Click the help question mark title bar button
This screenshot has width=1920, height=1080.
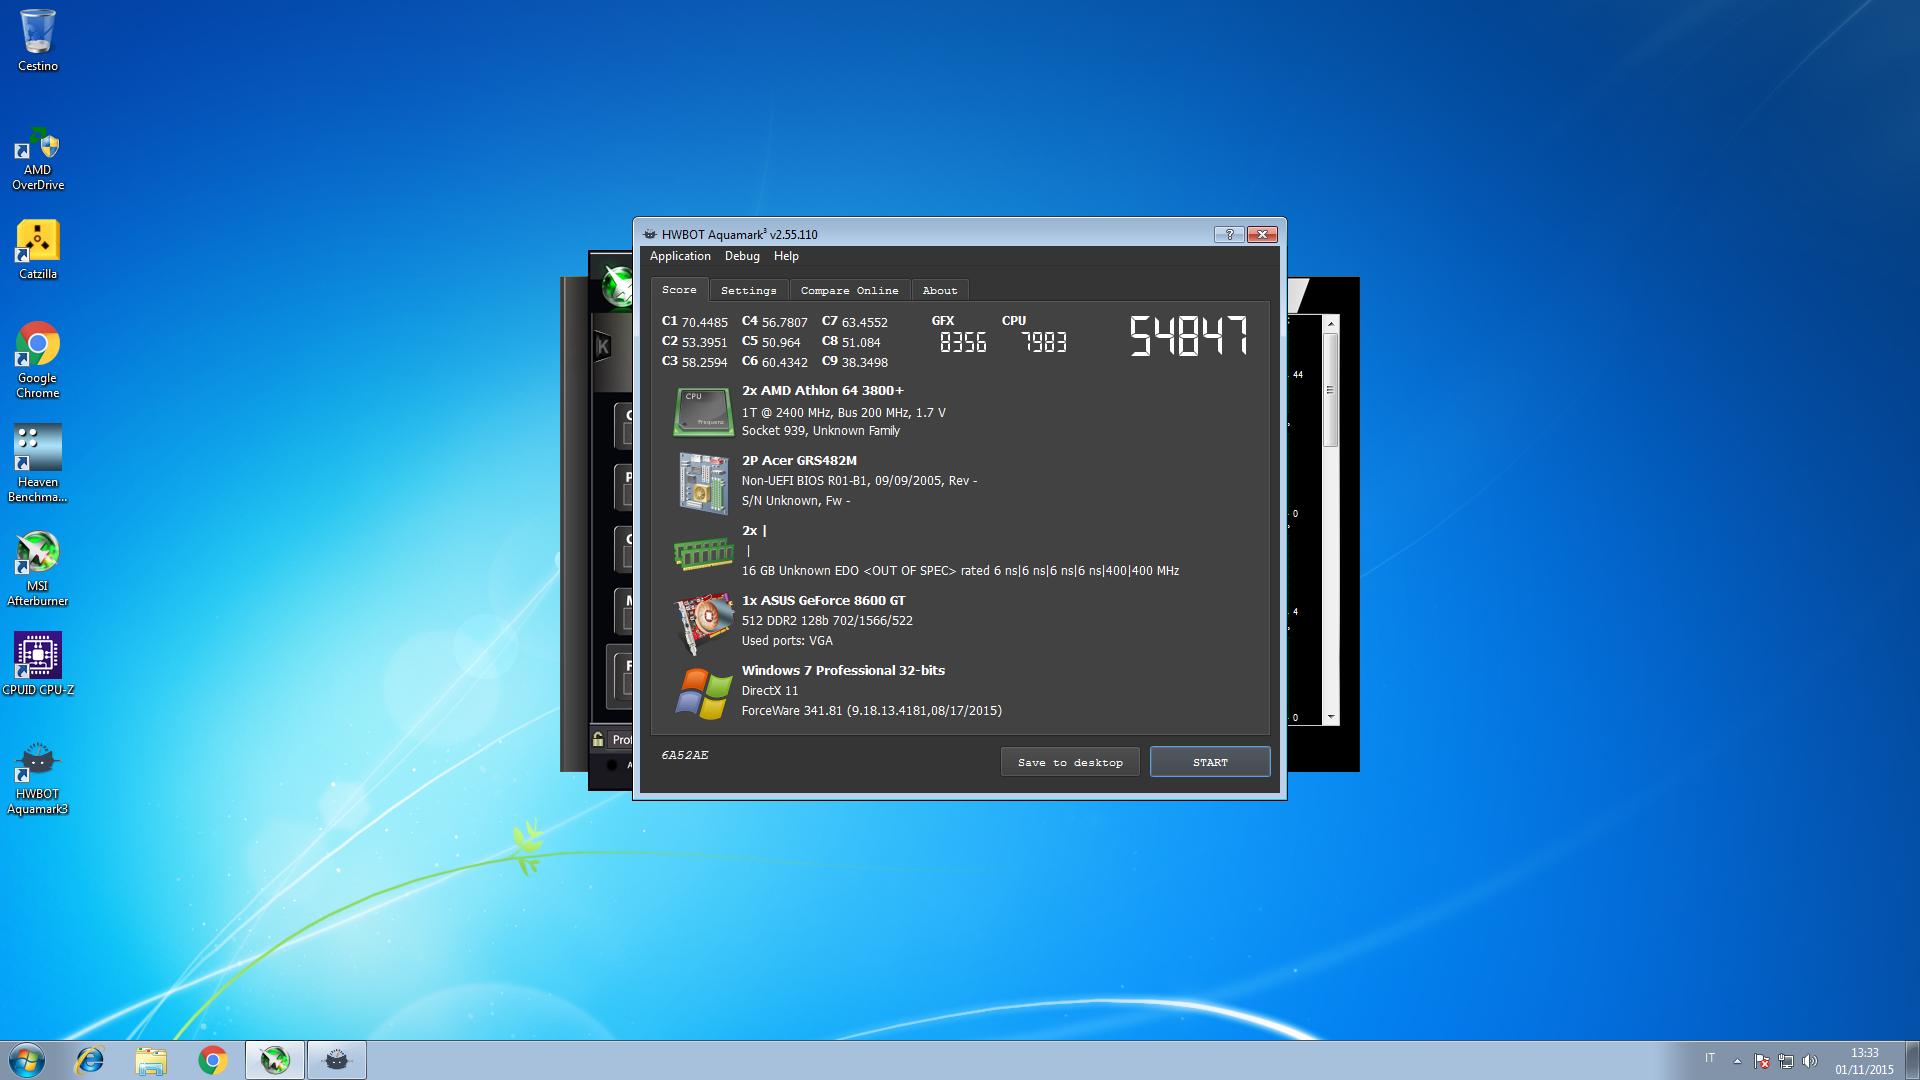[x=1229, y=234]
